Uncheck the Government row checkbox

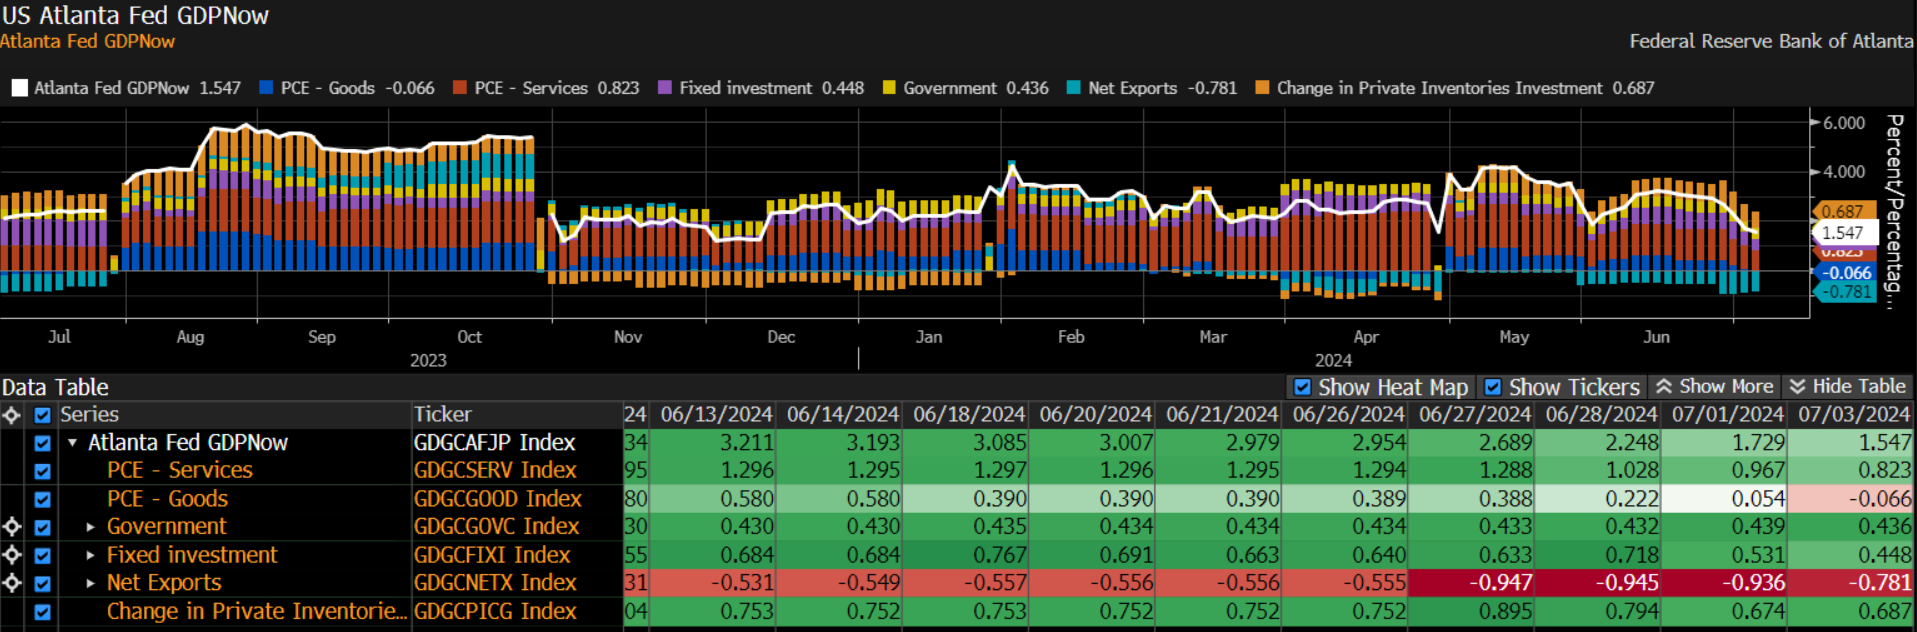[x=42, y=527]
